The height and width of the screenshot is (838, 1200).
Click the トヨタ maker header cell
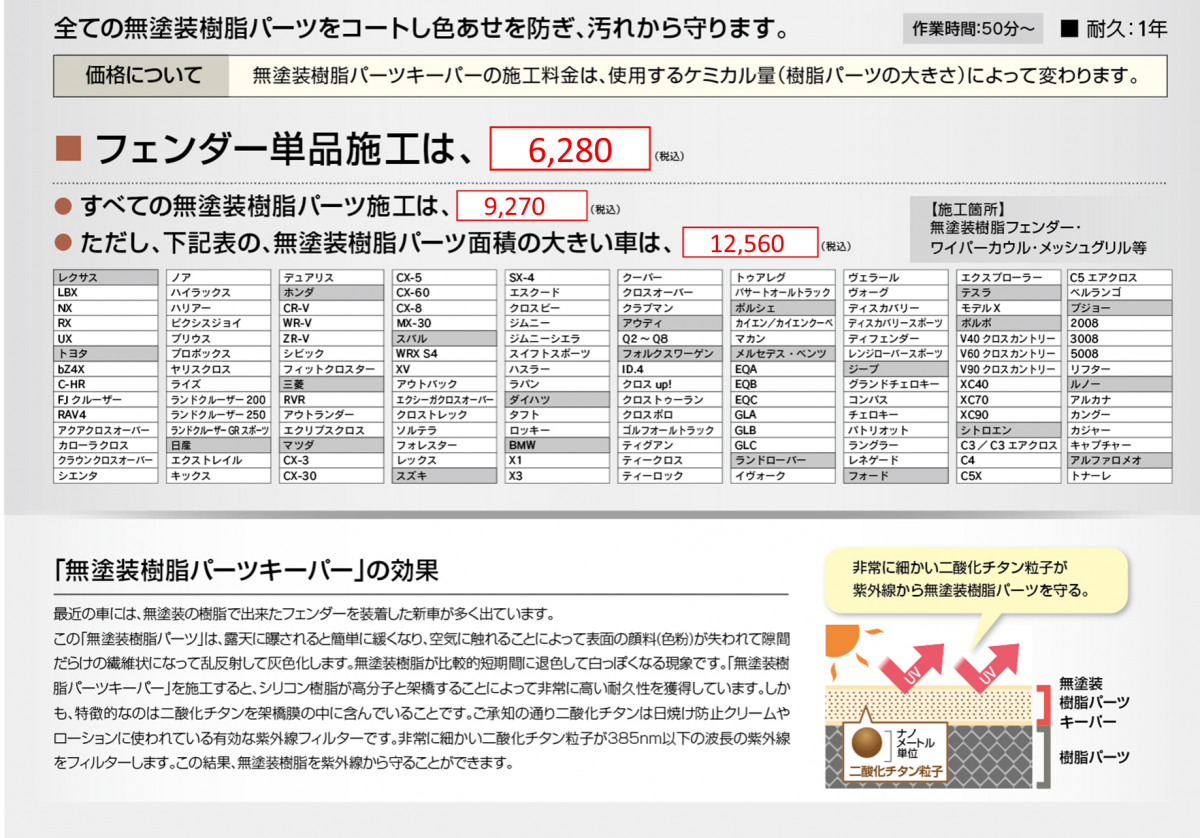[105, 352]
